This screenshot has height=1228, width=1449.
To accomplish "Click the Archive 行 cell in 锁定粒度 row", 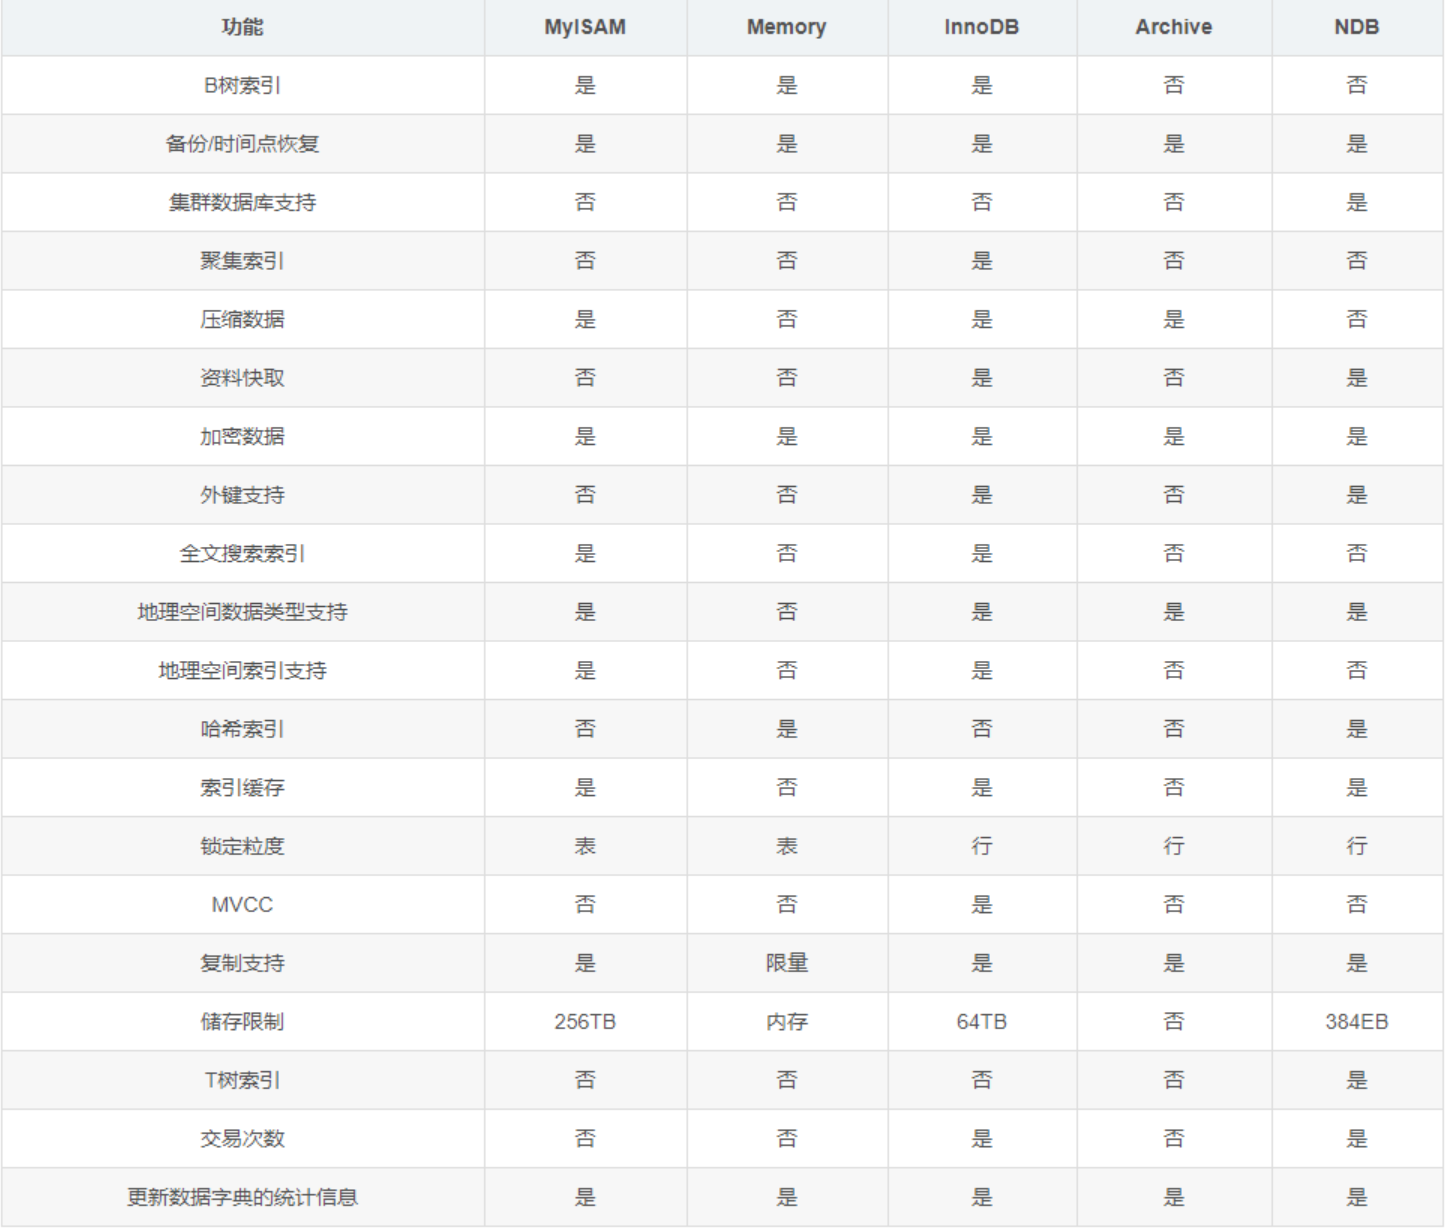I will point(1173,846).
